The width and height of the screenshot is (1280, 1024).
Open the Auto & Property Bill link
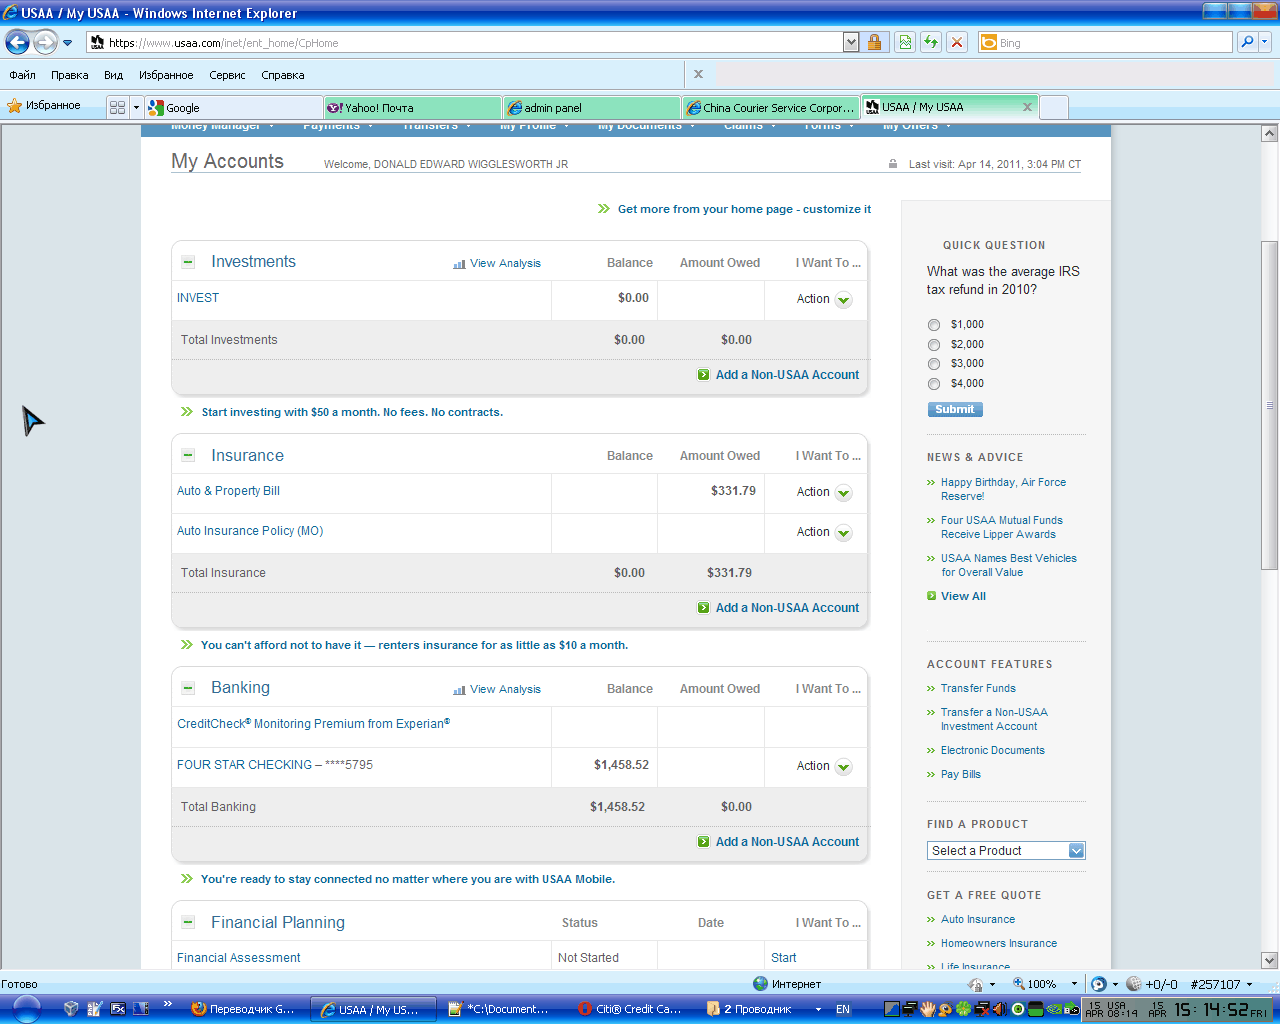228,491
